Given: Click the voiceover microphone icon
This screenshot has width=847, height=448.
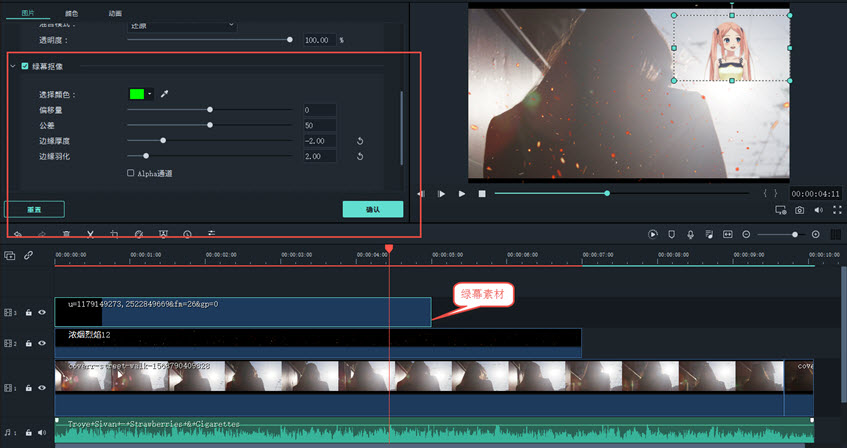Looking at the screenshot, I should click(x=690, y=234).
